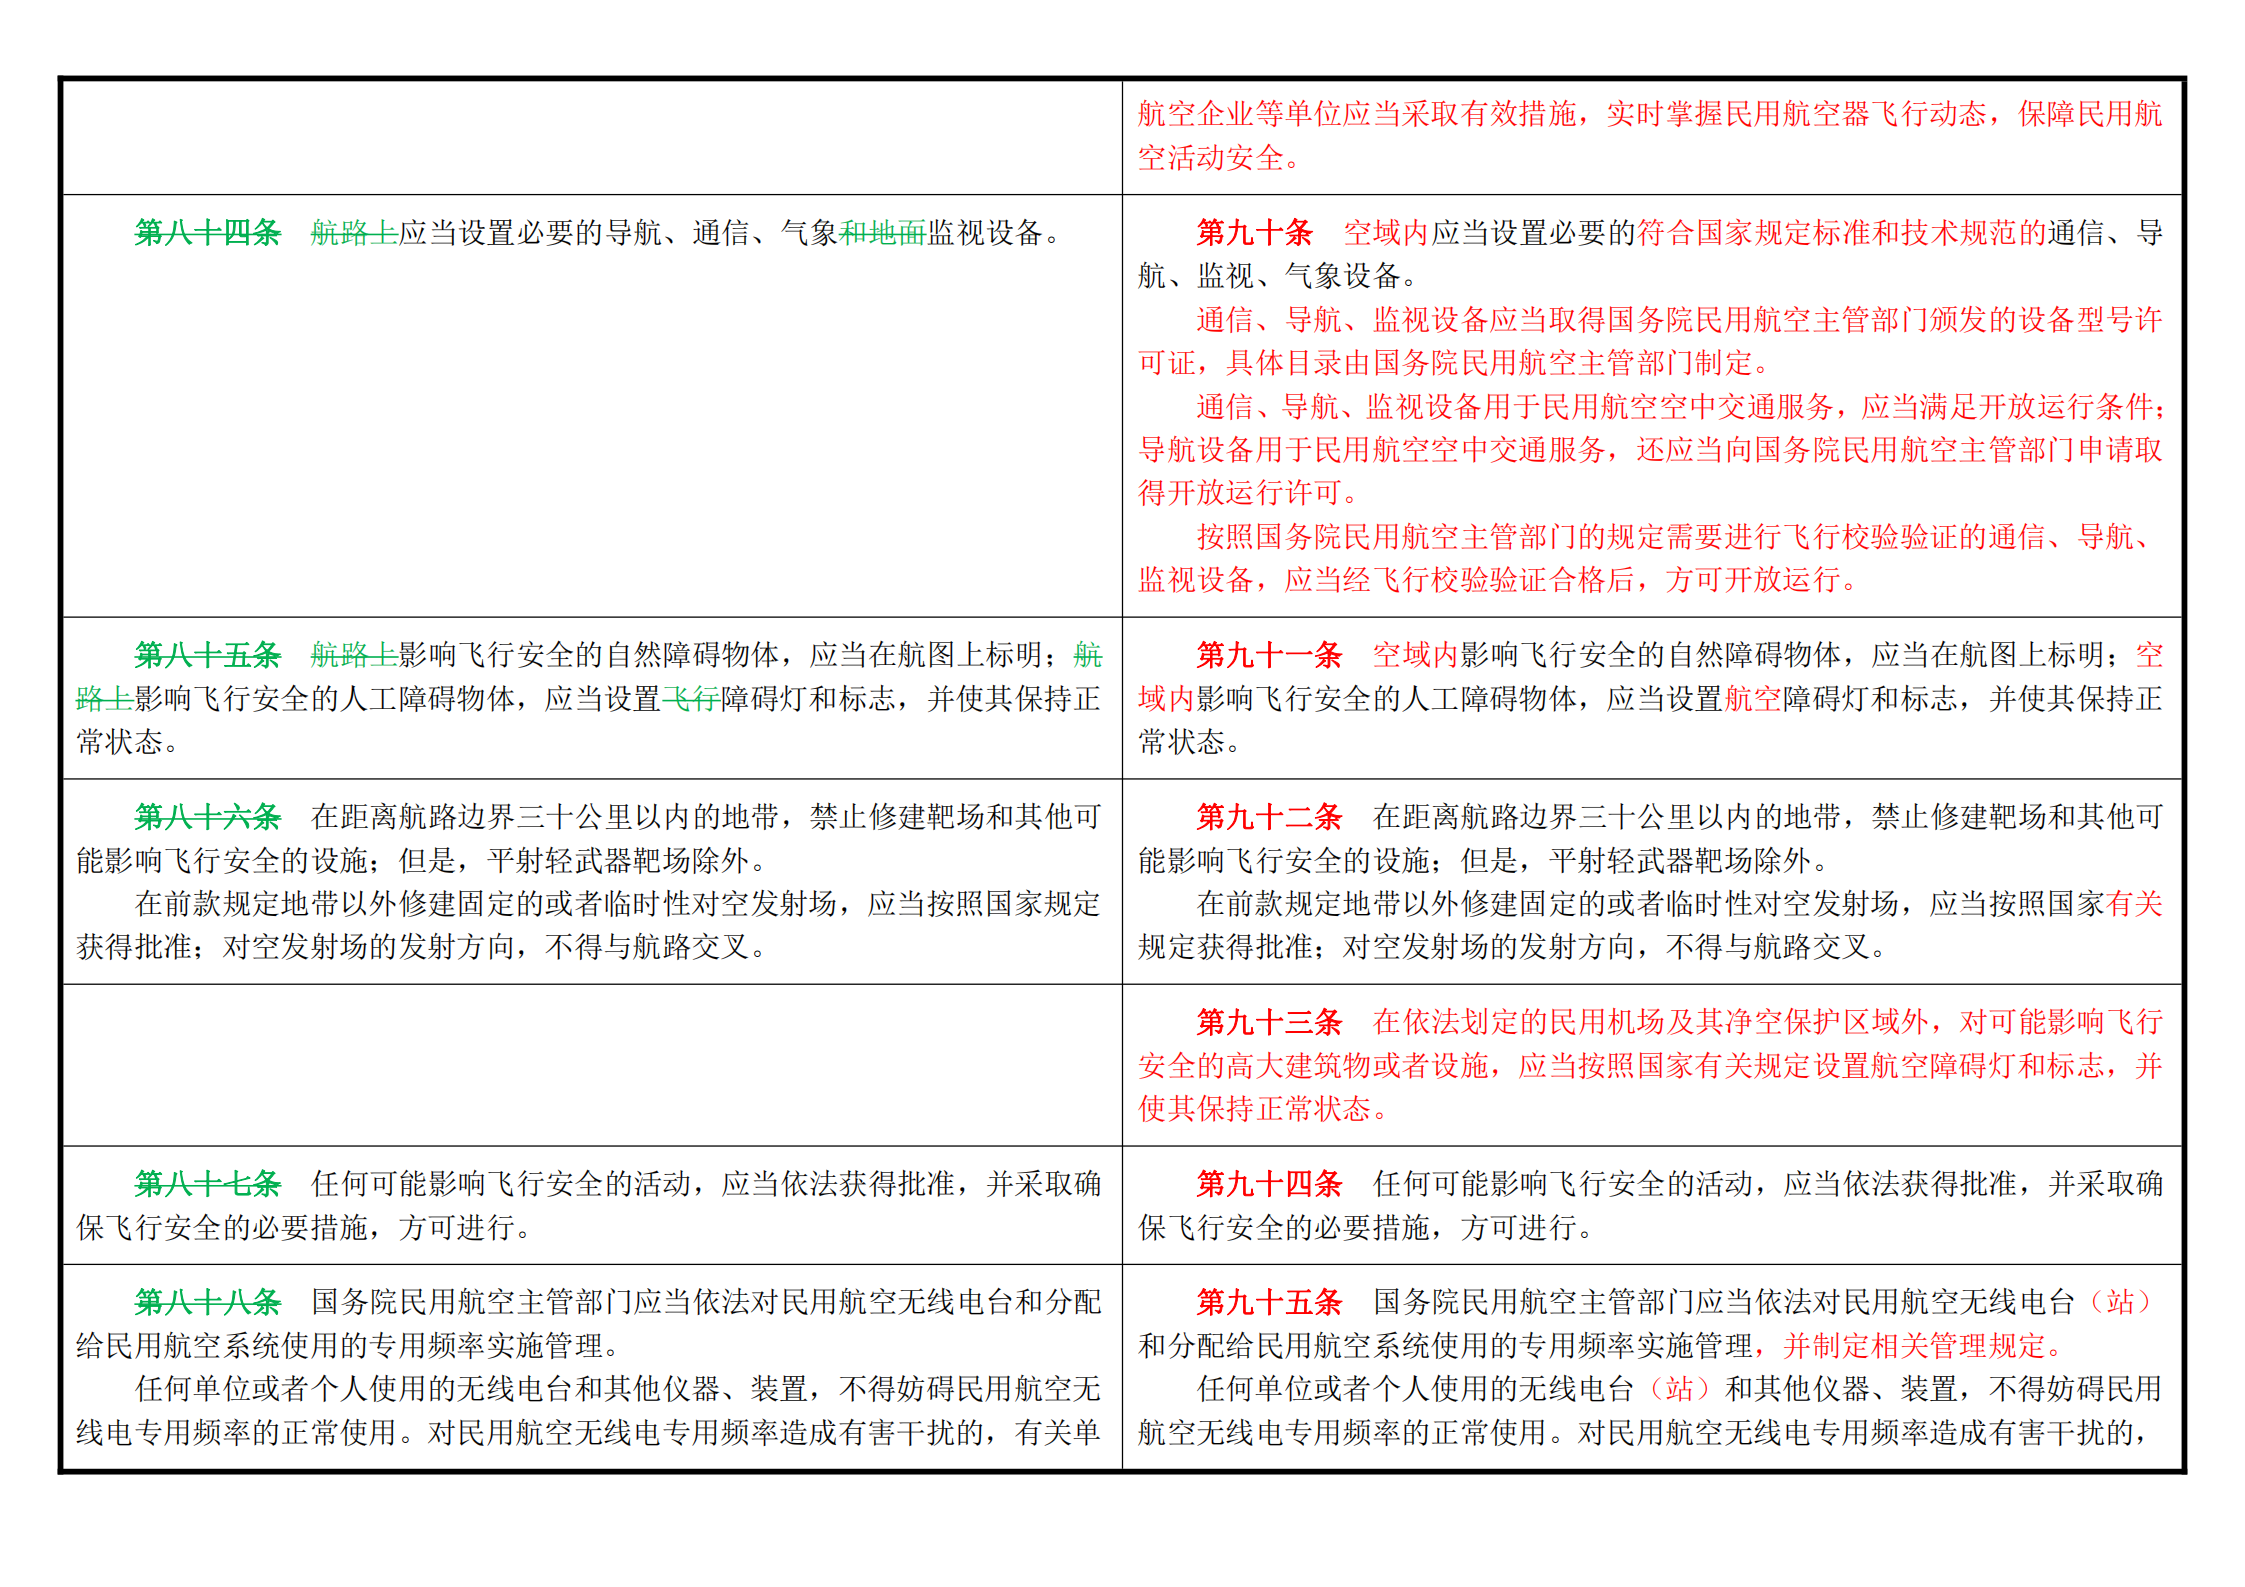Click the red text 有关 after 应当按照国家

[2134, 904]
